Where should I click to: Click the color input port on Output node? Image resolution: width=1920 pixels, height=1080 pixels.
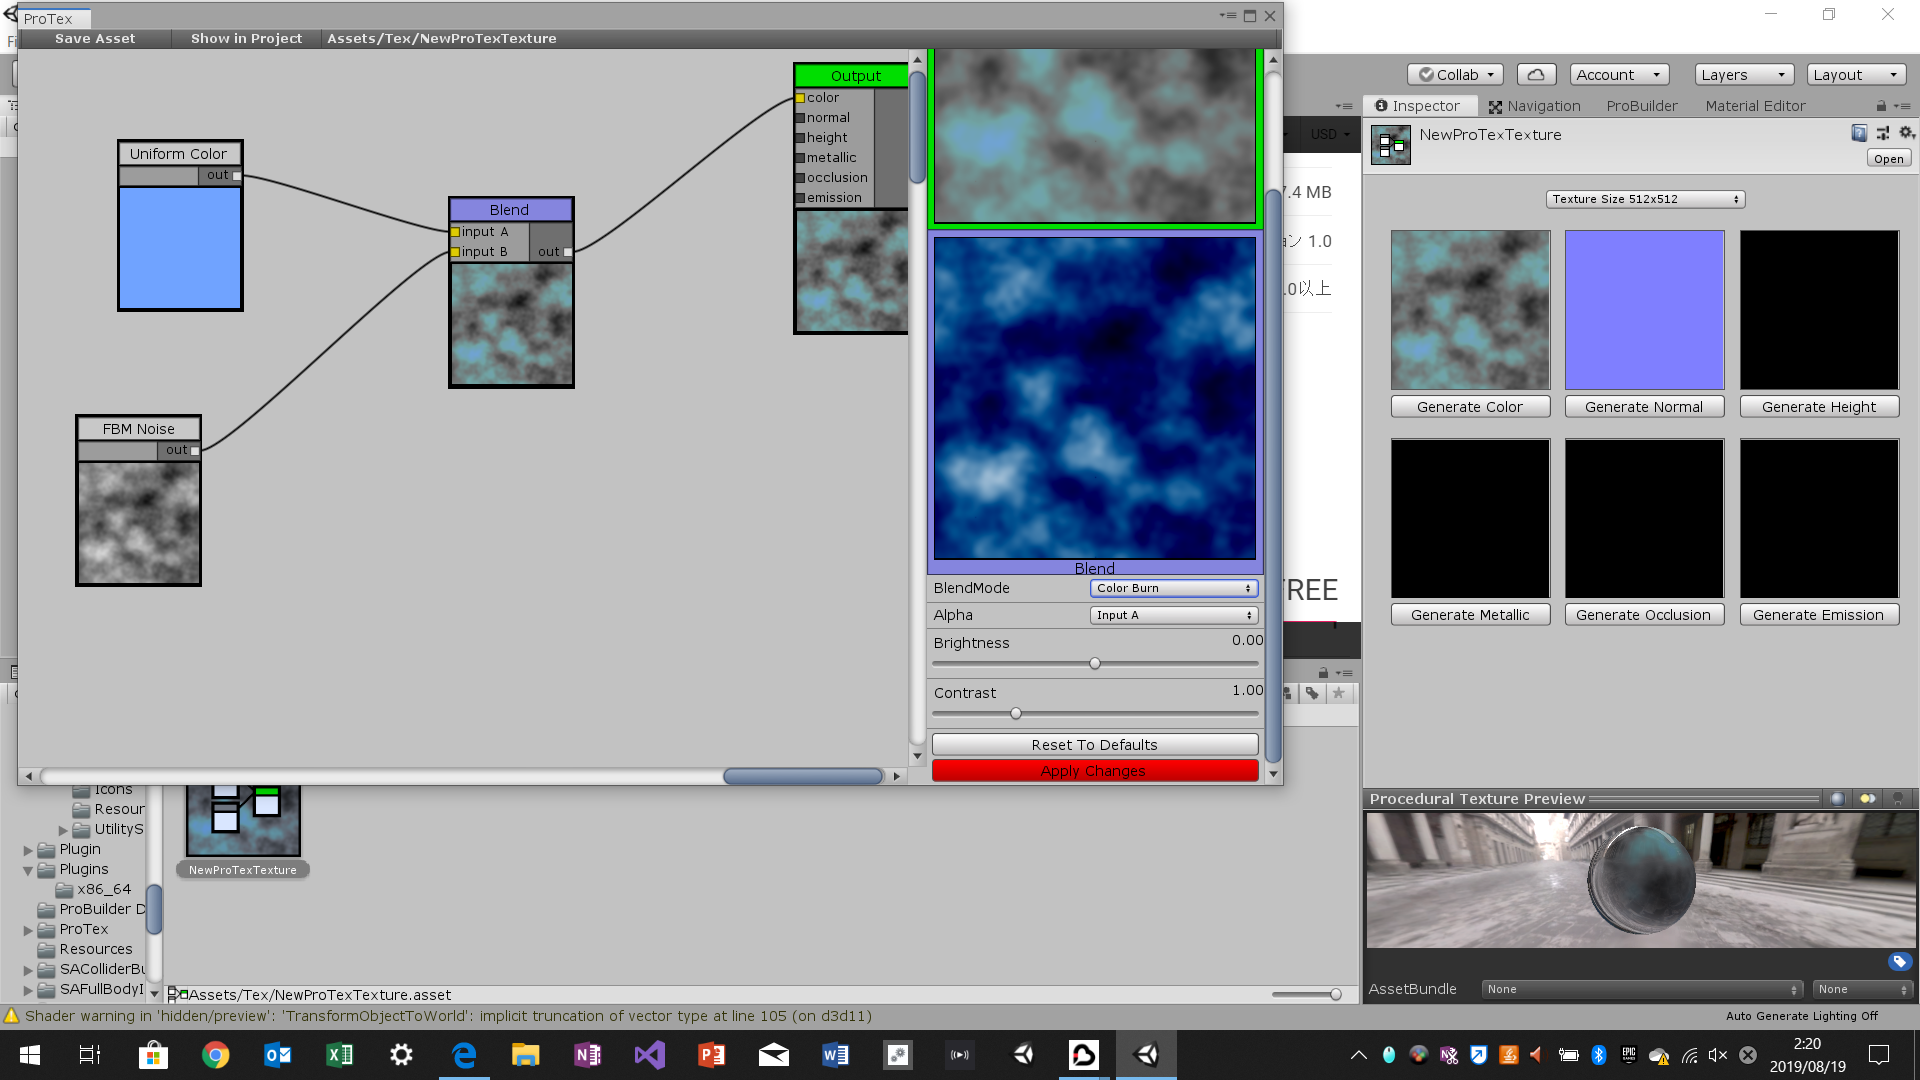(x=800, y=98)
